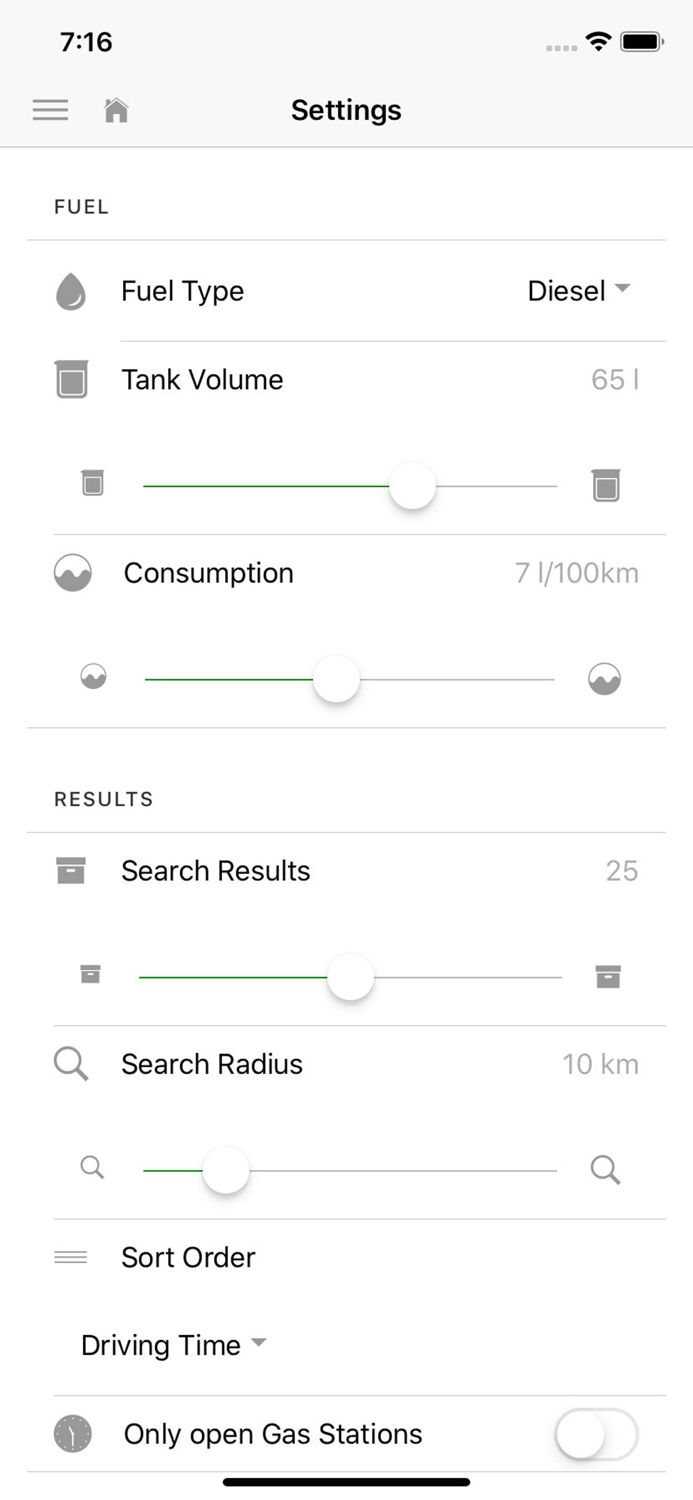Tap the large magnifier icon right of radius slider
693x1500 pixels.
pyautogui.click(x=605, y=1169)
